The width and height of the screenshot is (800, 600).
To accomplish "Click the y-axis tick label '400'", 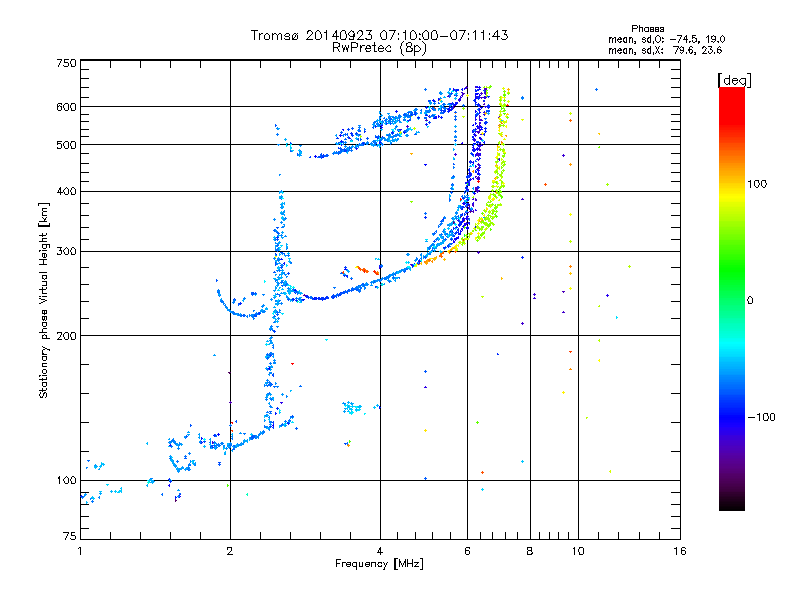I will click(x=67, y=191).
